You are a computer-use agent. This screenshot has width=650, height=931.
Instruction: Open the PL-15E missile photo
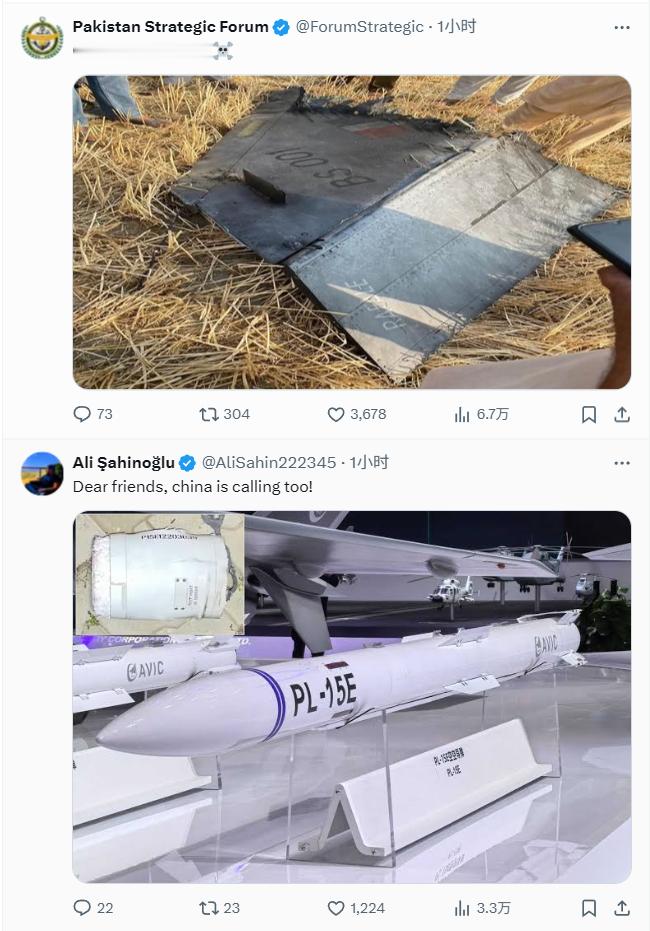pos(351,696)
